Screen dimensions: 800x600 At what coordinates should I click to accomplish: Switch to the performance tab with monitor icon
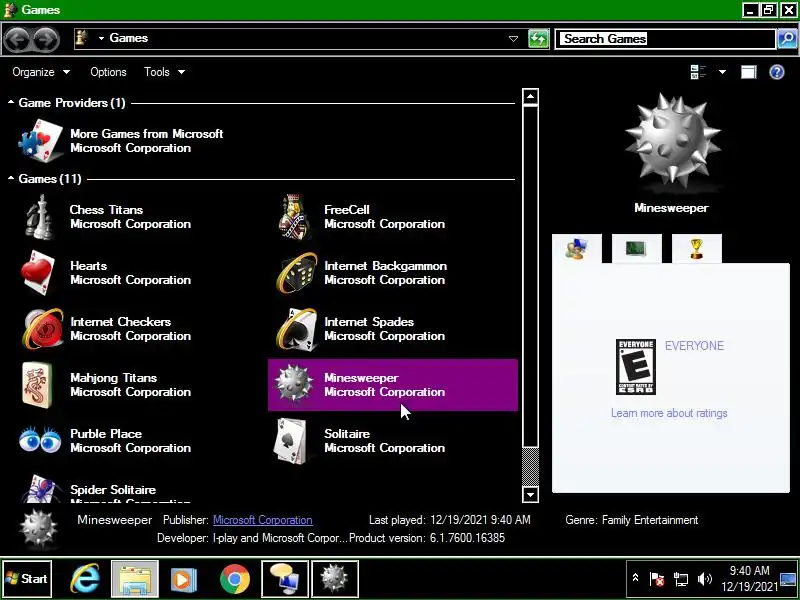(636, 249)
